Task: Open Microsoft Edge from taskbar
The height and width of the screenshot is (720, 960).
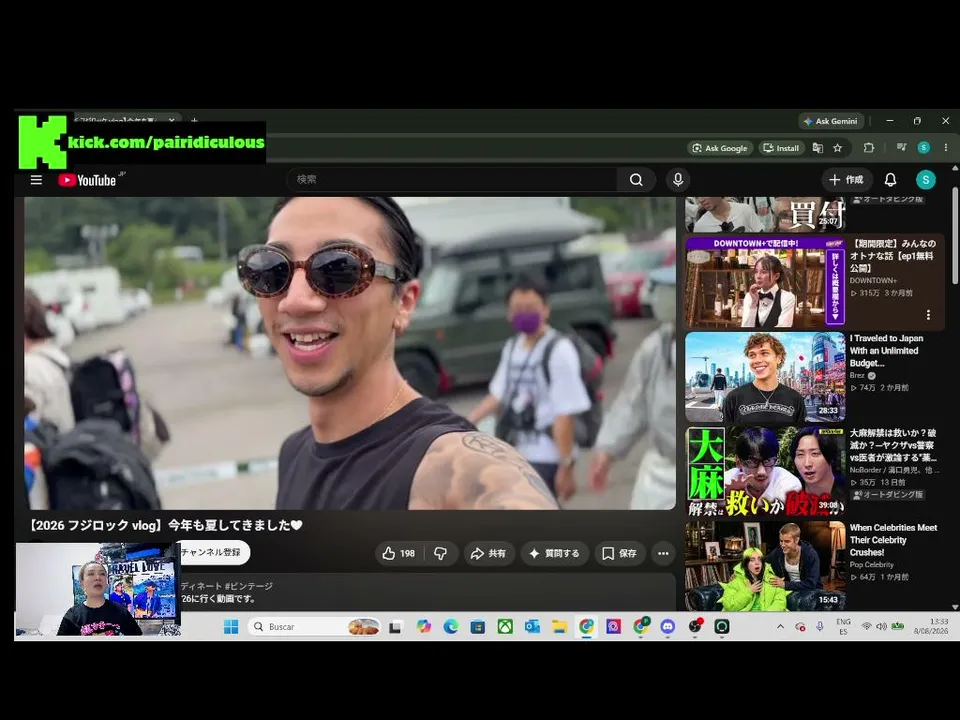Action: (x=451, y=626)
